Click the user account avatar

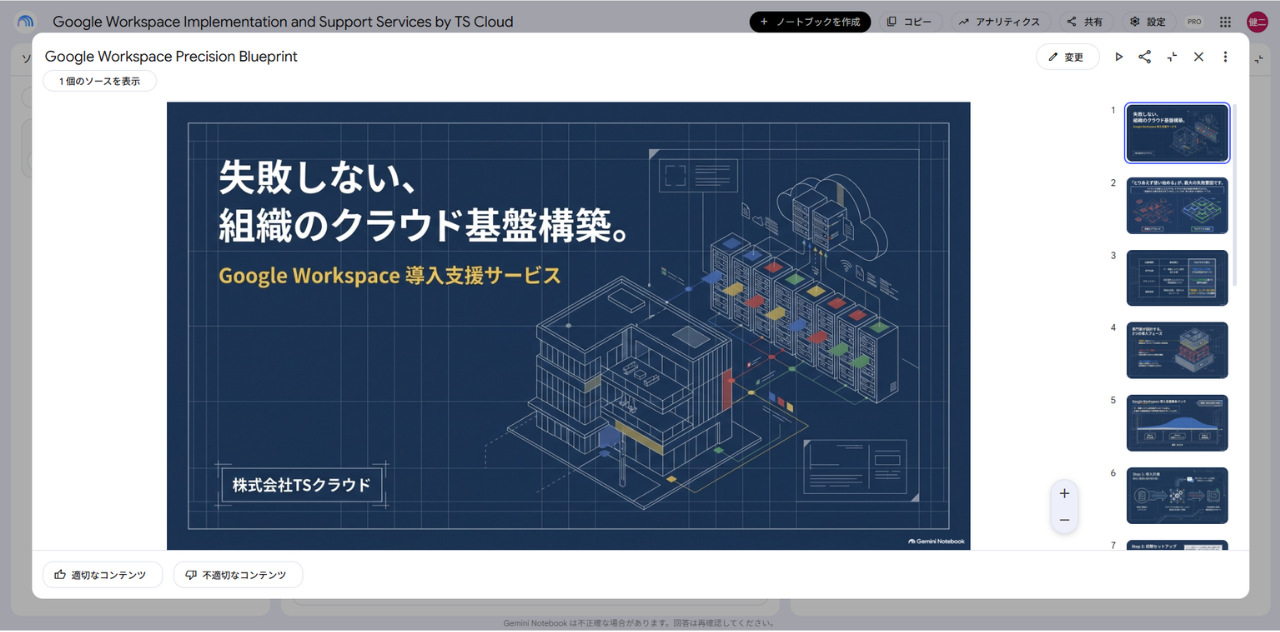(x=1257, y=21)
